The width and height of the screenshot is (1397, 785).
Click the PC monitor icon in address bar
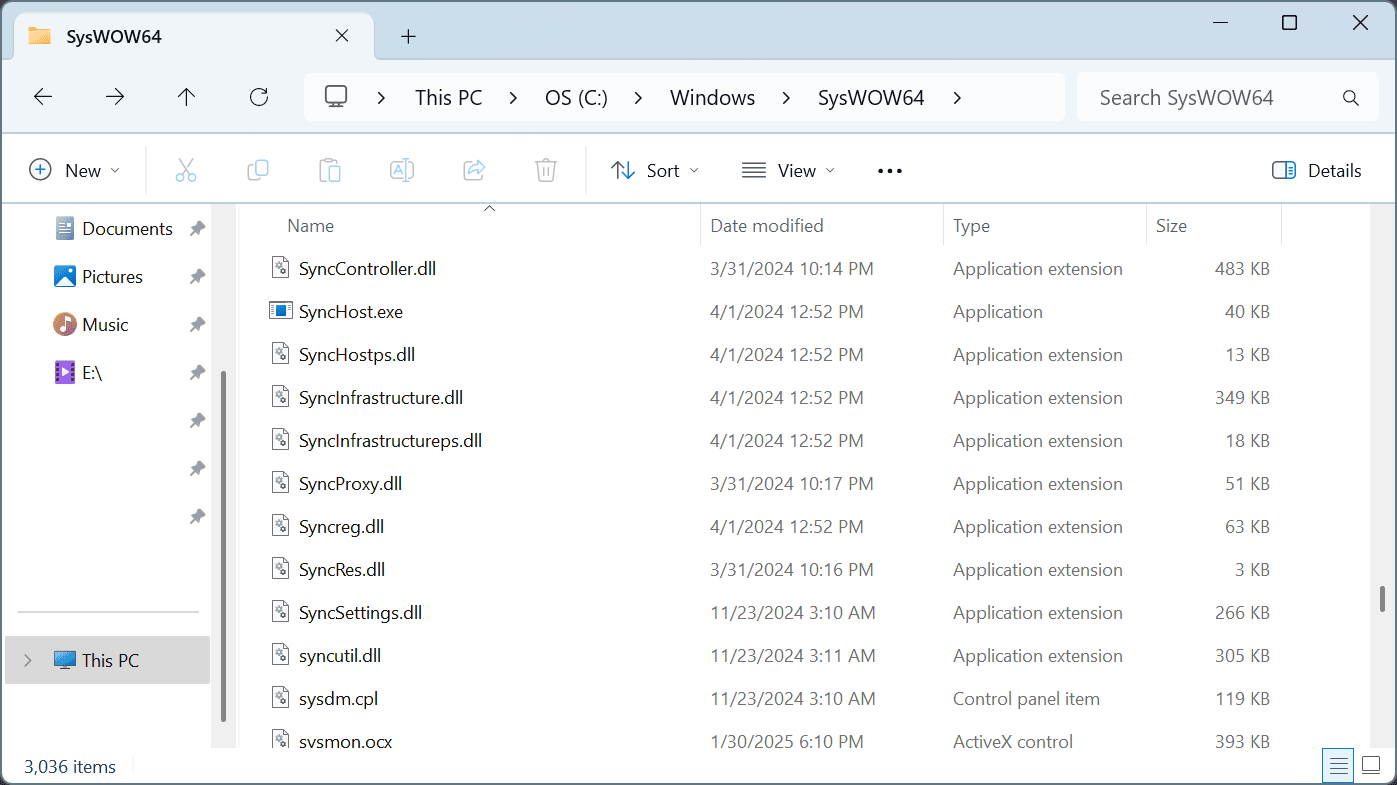[x=336, y=97]
